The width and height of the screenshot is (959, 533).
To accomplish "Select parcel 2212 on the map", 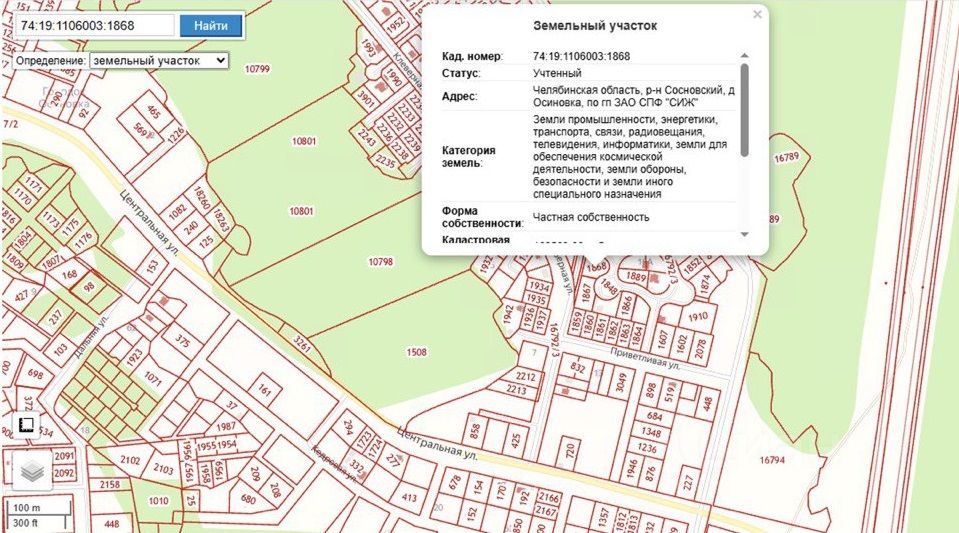I will pos(525,377).
